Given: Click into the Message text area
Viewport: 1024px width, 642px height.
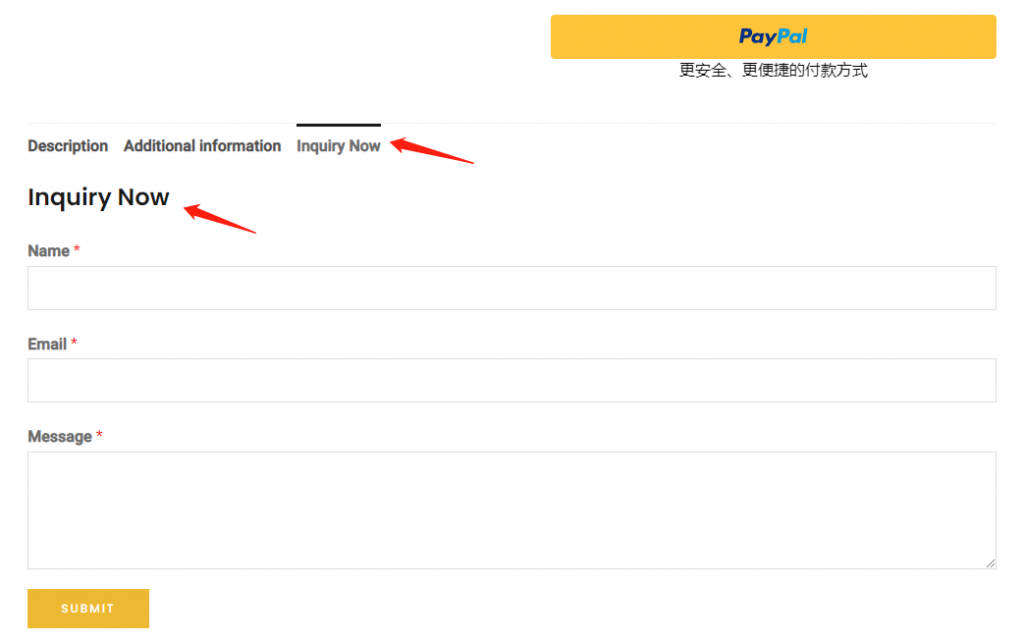Looking at the screenshot, I should (x=512, y=510).
